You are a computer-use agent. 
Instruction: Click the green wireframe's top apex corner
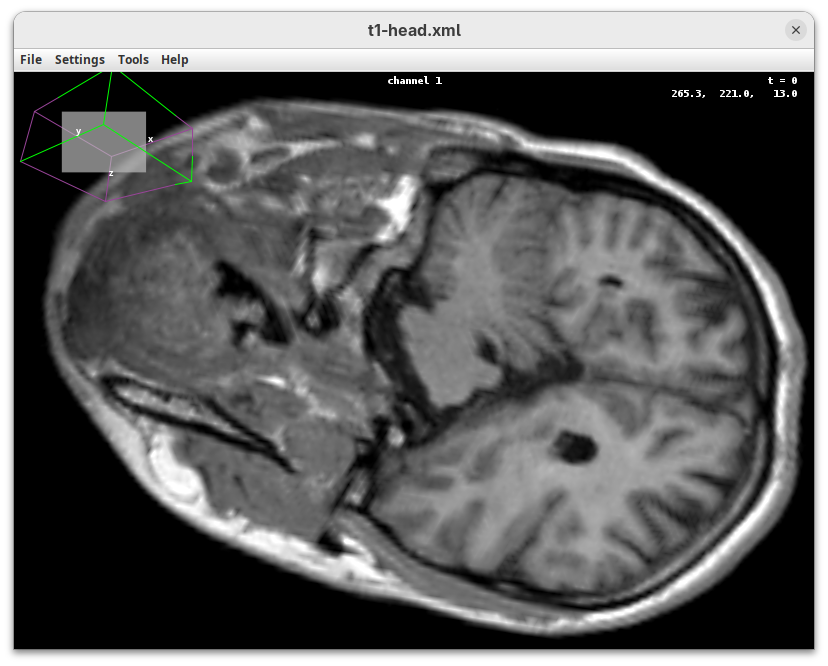(x=106, y=72)
